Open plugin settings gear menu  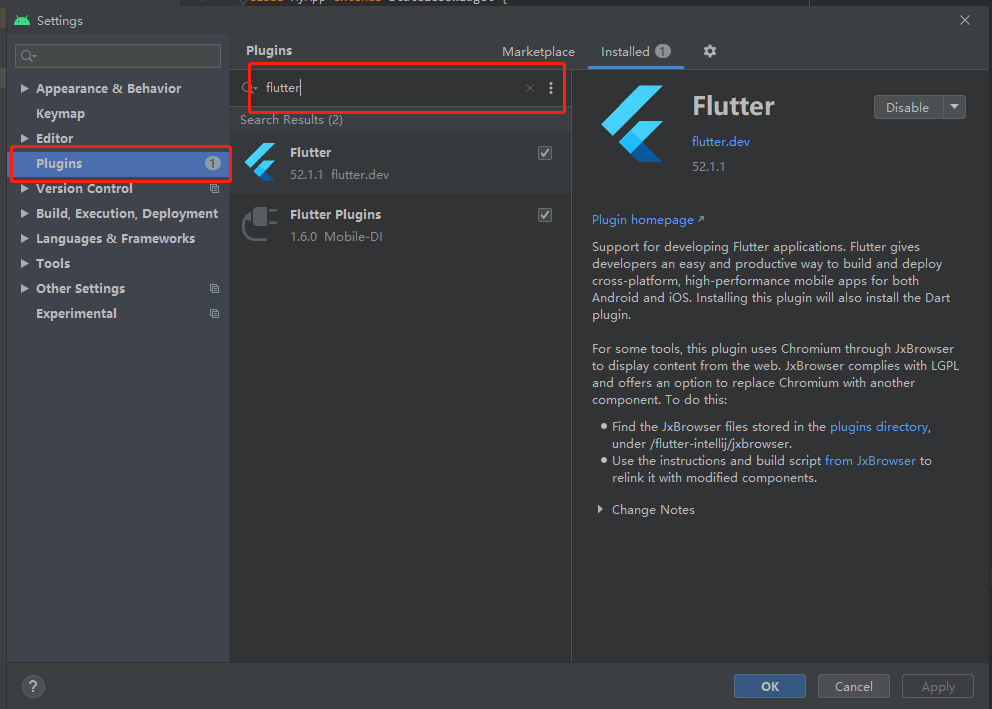710,51
